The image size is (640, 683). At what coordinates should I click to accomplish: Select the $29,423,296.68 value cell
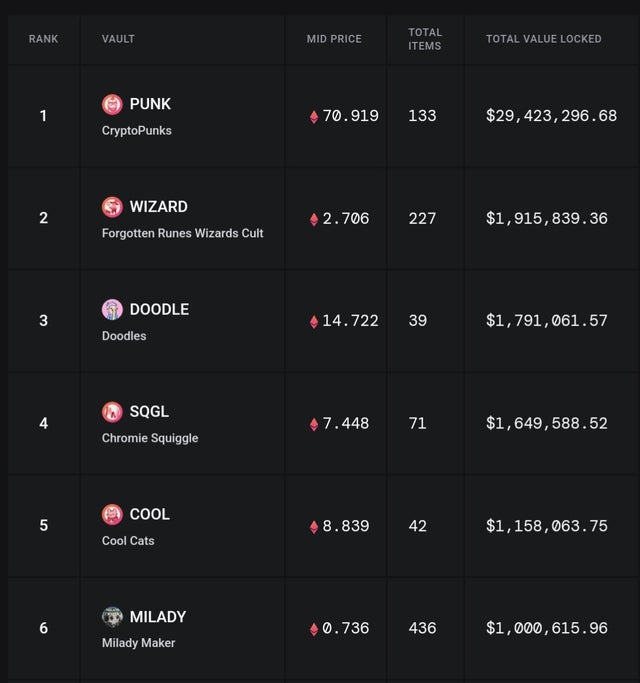[551, 116]
